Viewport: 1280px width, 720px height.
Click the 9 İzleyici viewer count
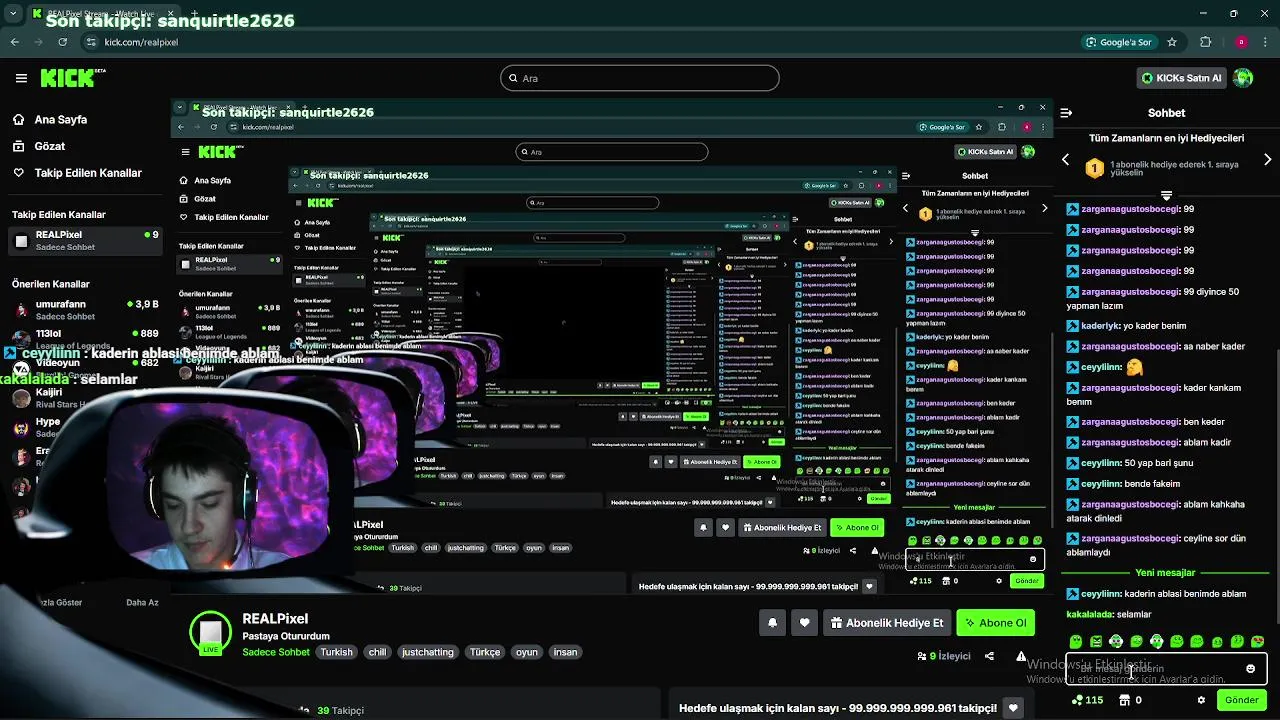(x=944, y=656)
